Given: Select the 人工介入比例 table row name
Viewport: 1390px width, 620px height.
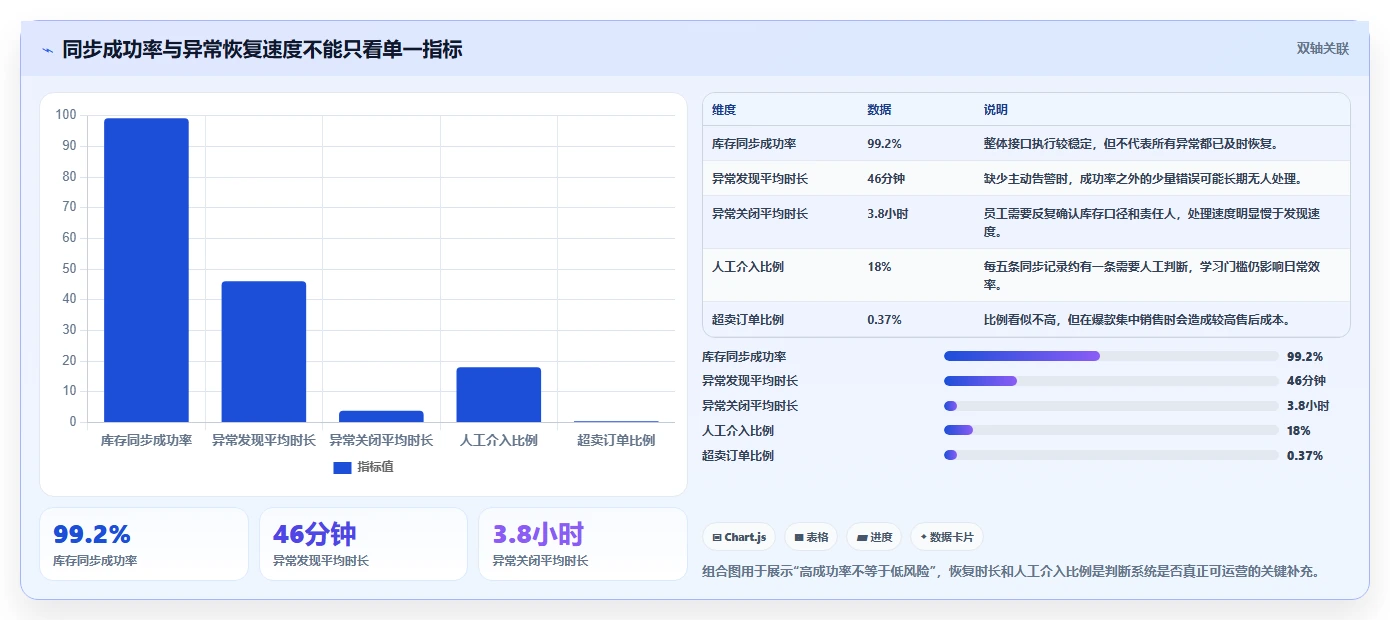Looking at the screenshot, I should coord(748,267).
